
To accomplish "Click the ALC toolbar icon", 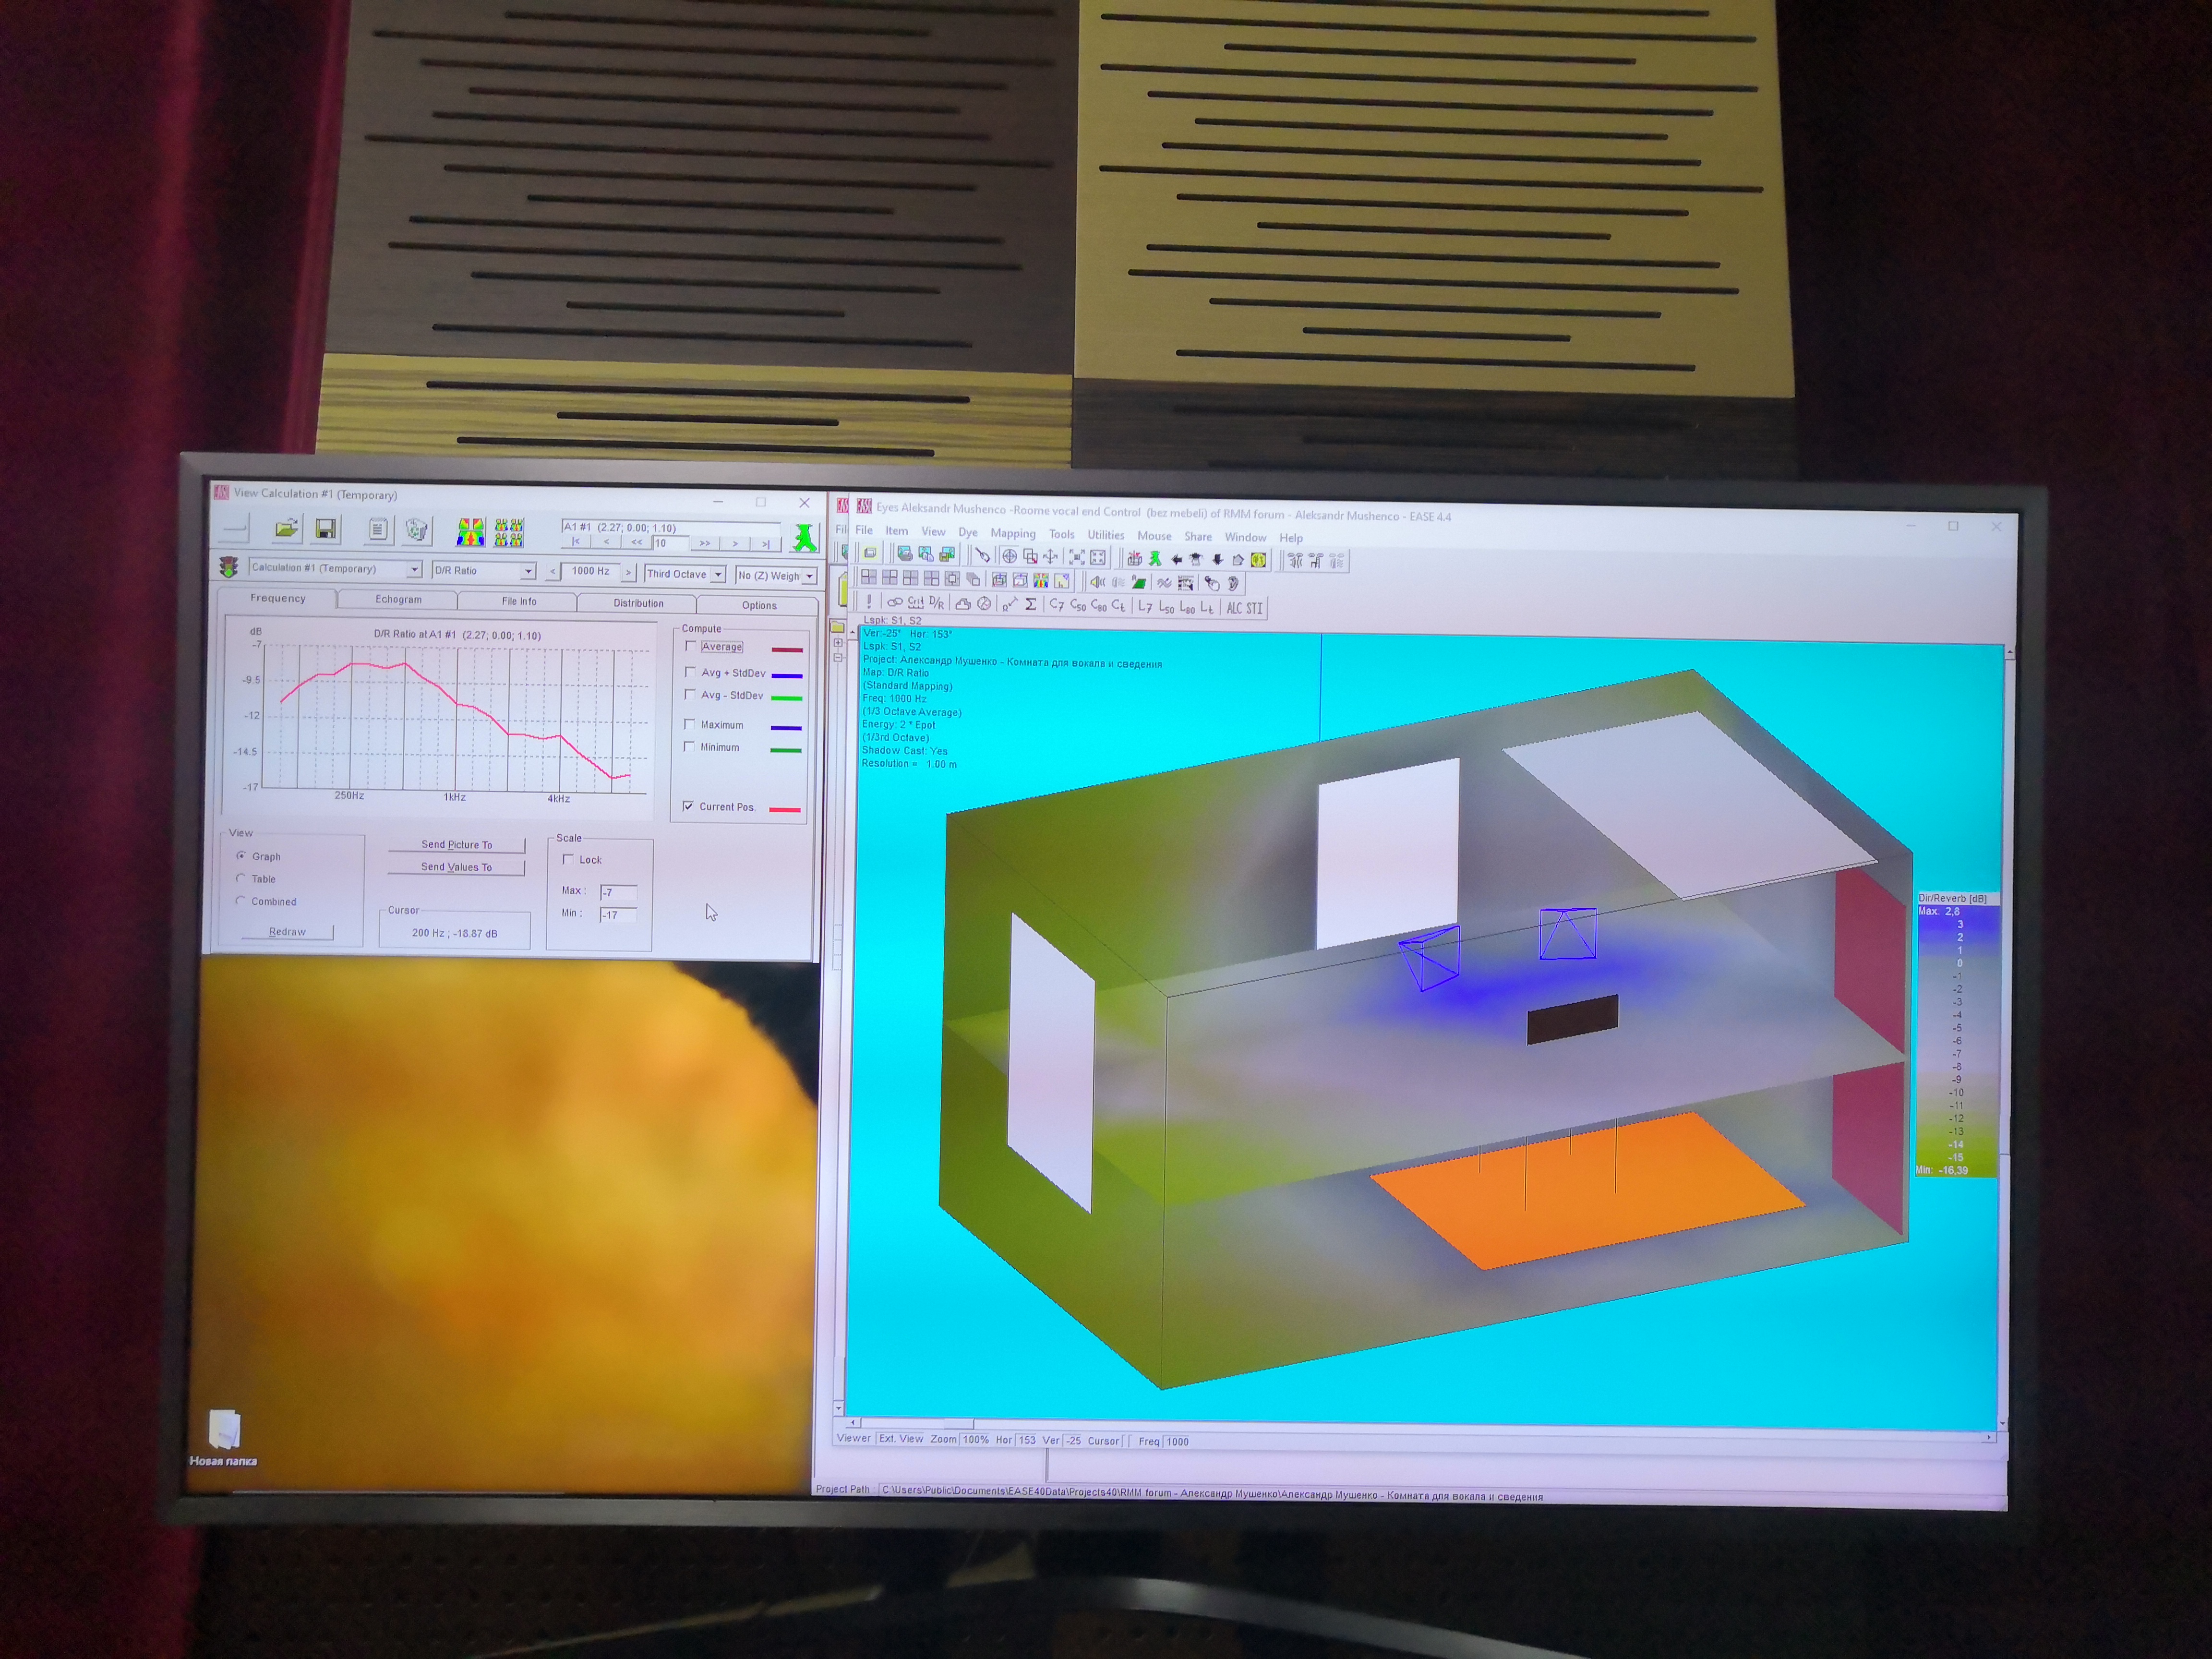I will pyautogui.click(x=1234, y=608).
